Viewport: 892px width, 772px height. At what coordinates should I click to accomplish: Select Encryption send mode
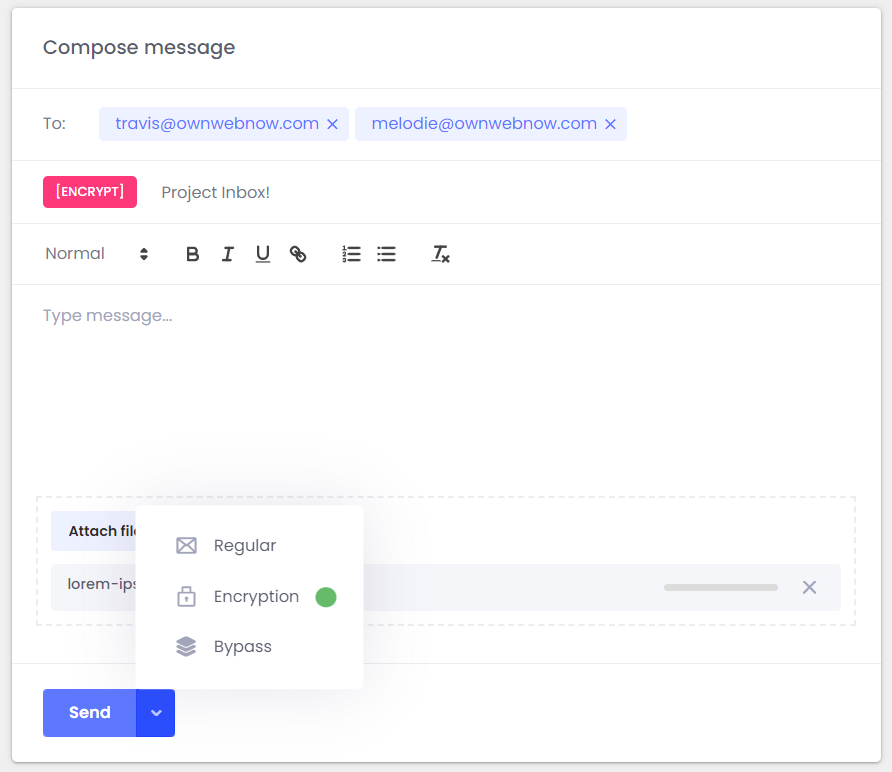click(x=255, y=597)
